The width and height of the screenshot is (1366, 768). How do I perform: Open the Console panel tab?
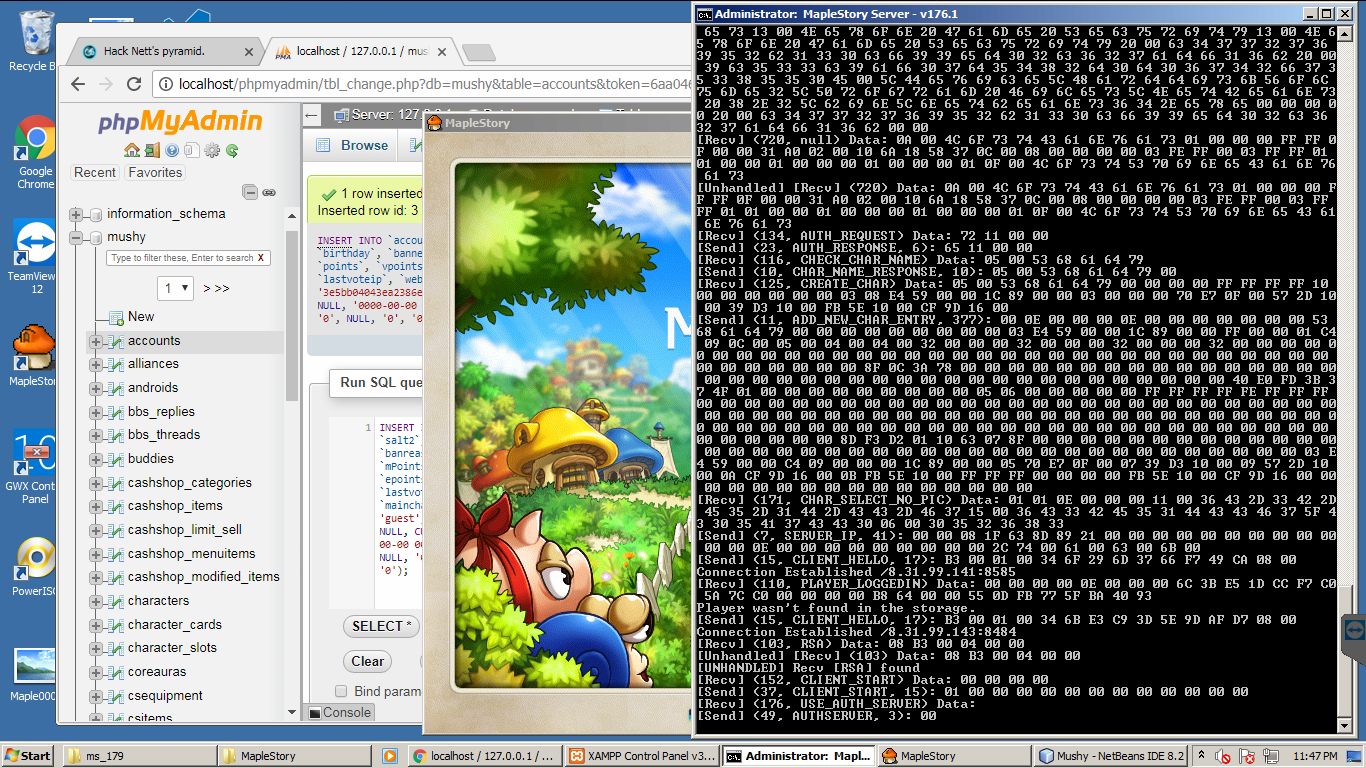point(339,712)
